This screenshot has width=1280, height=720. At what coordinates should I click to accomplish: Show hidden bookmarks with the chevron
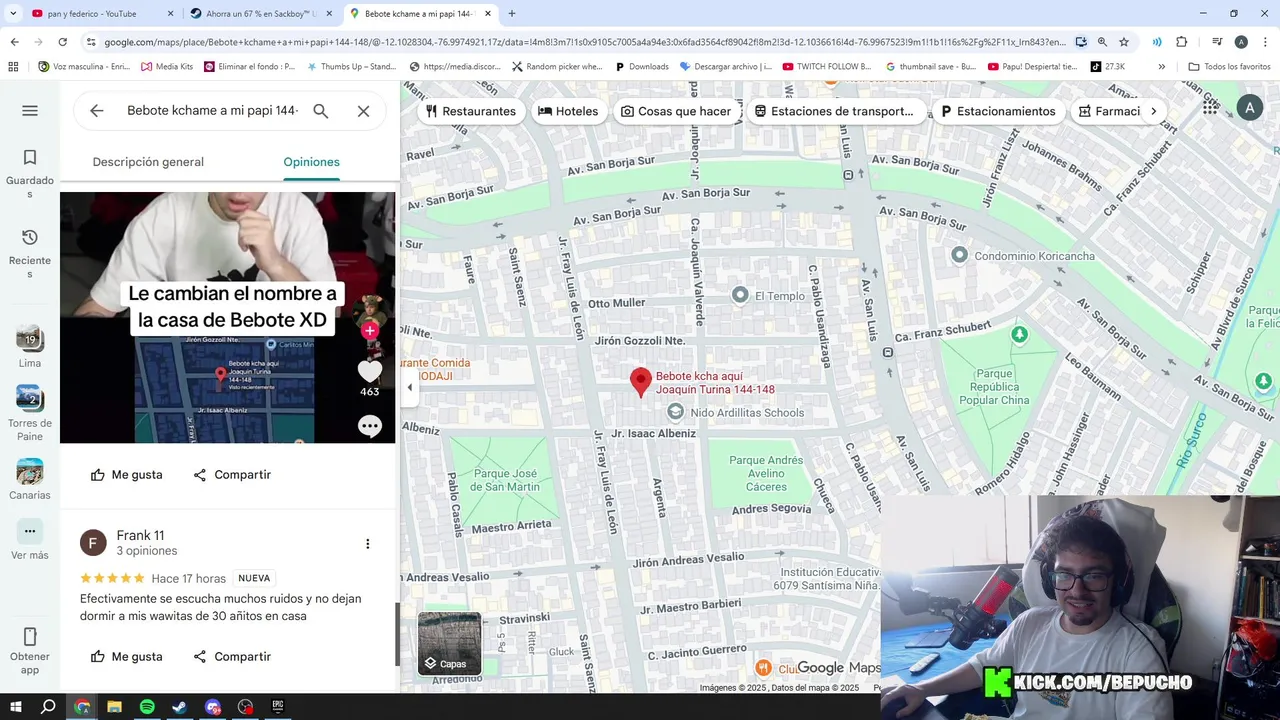coord(1161,67)
